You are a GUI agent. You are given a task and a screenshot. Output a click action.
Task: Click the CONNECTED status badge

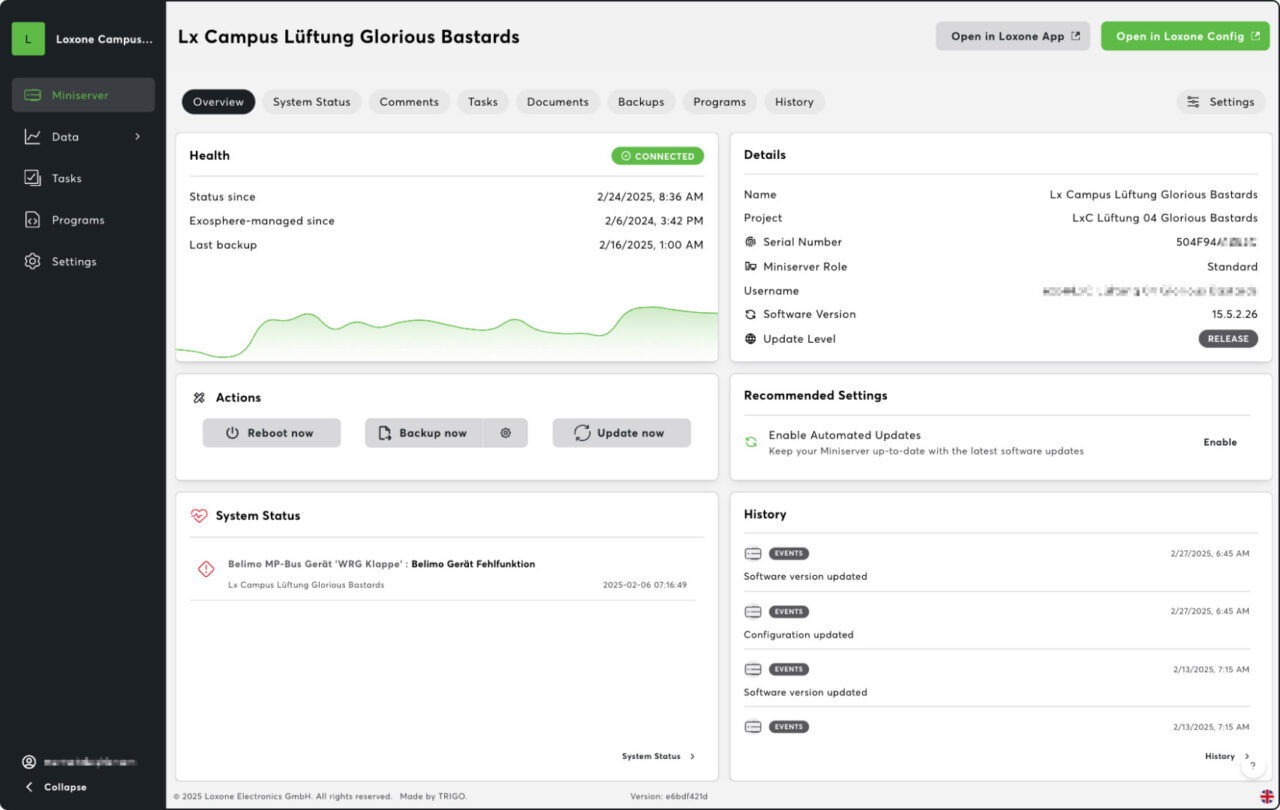[x=657, y=156]
